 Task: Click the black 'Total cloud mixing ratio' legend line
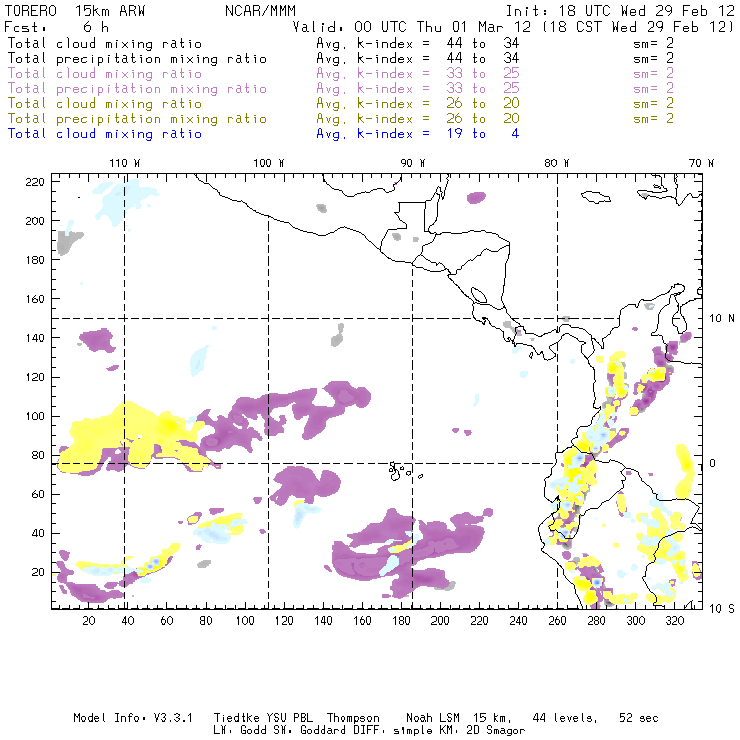click(105, 43)
